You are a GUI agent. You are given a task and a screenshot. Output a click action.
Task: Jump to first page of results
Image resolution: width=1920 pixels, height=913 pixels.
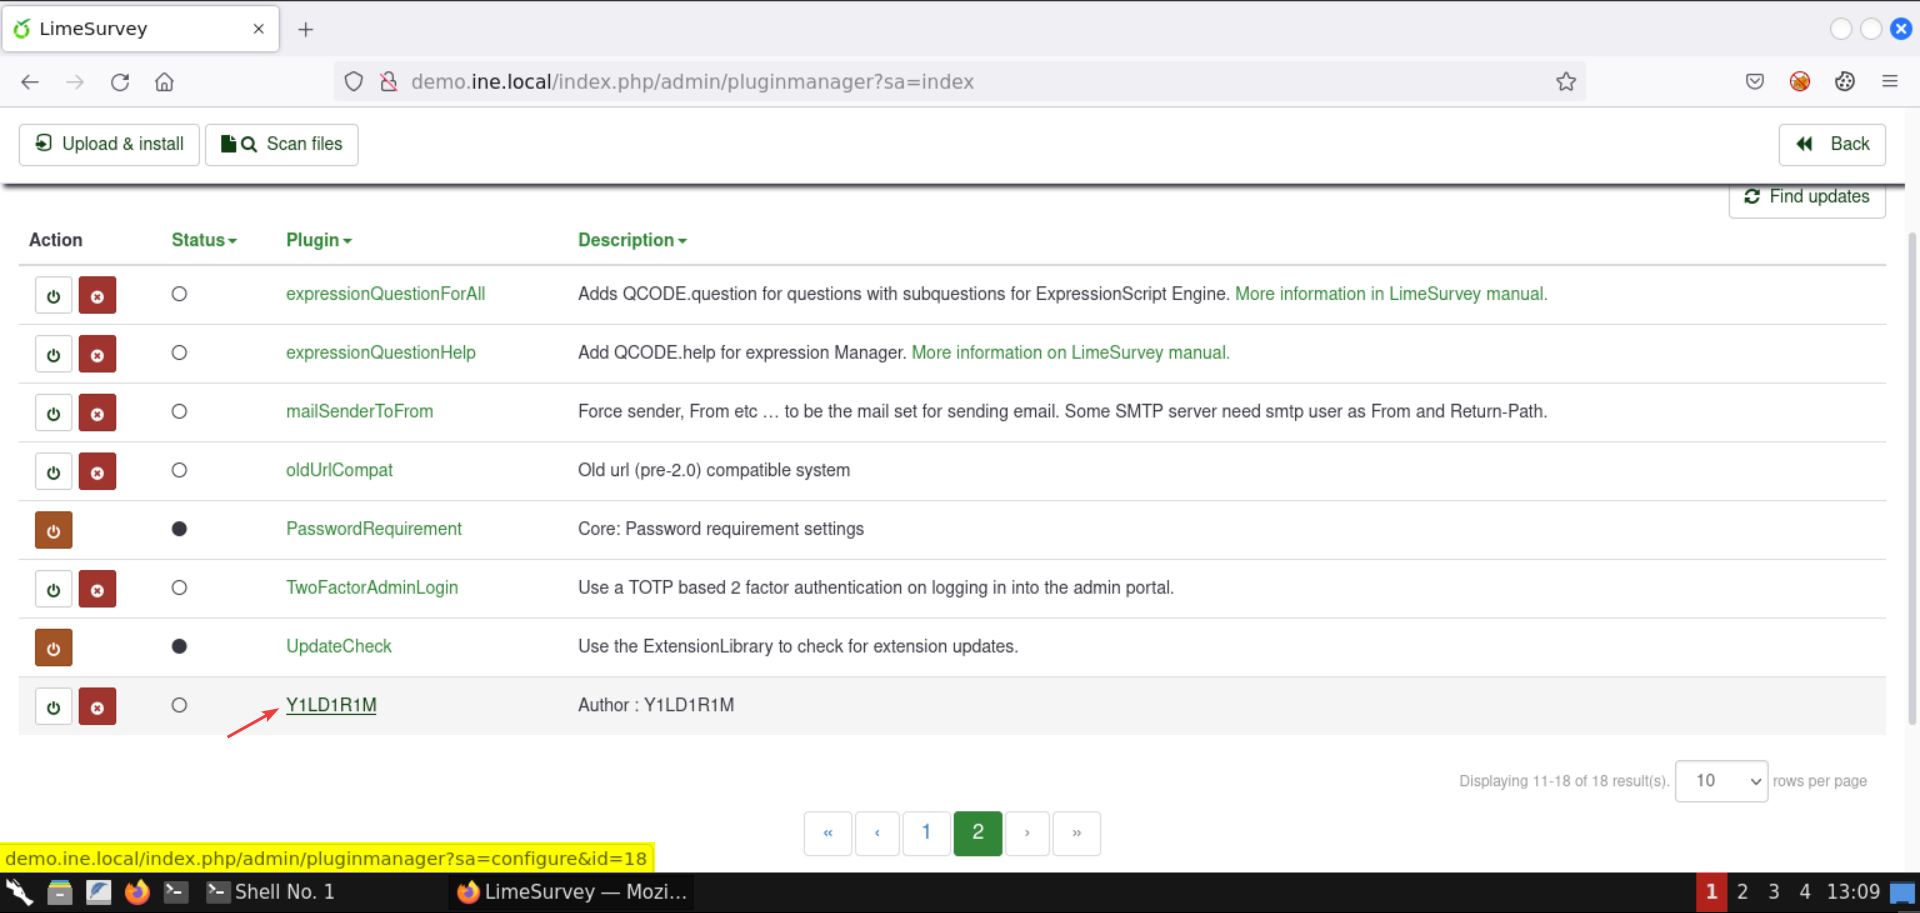click(x=828, y=833)
